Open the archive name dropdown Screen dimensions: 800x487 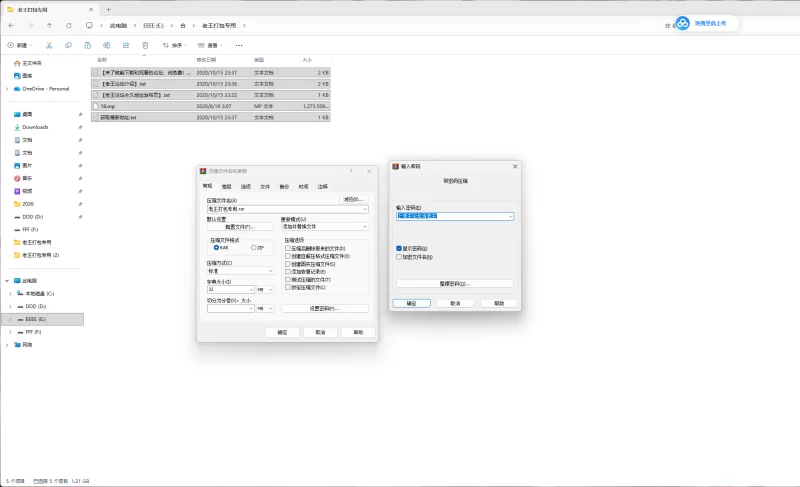point(365,209)
